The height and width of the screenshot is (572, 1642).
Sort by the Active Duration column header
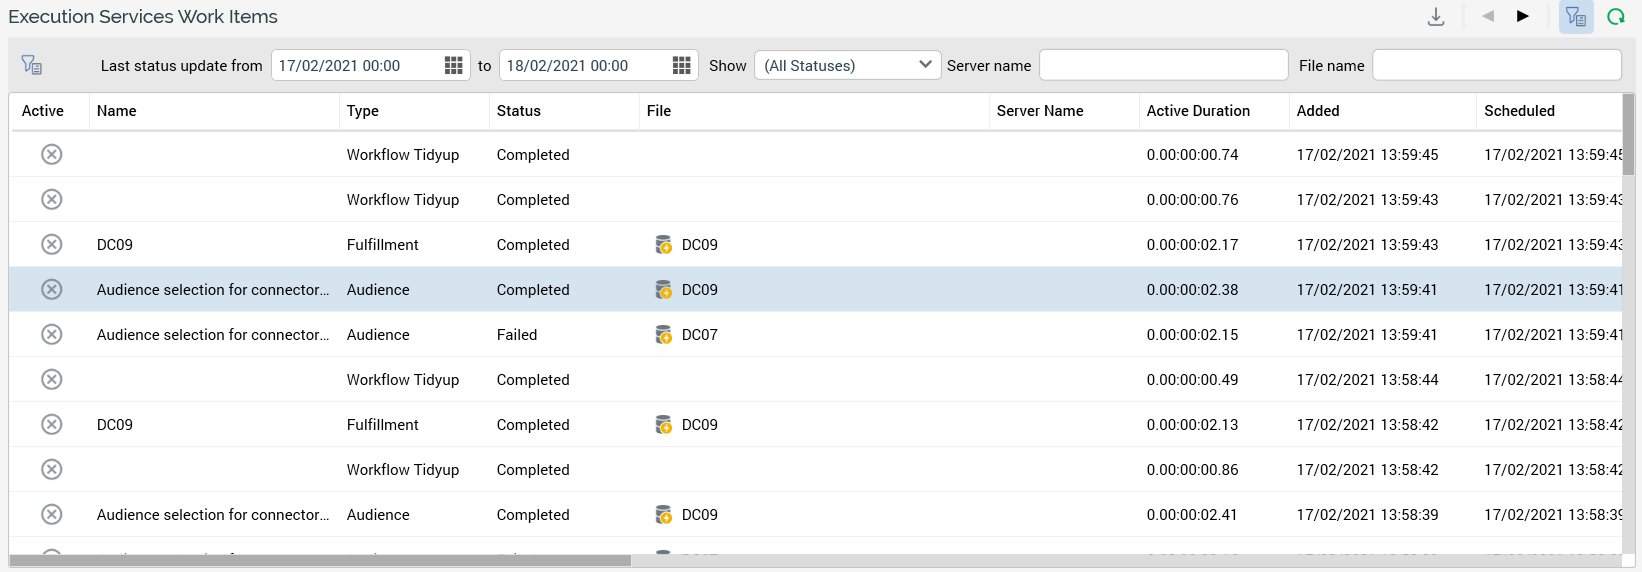[1197, 111]
